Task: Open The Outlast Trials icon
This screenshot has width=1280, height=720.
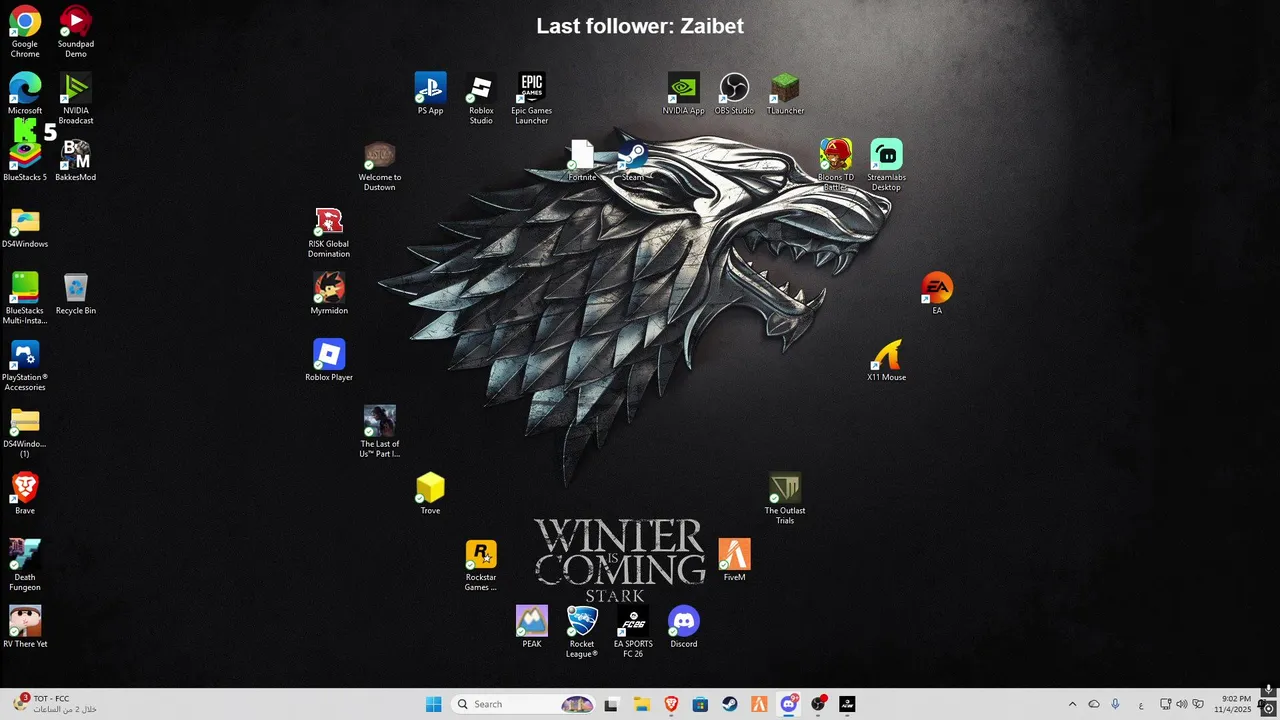Action: click(x=785, y=498)
